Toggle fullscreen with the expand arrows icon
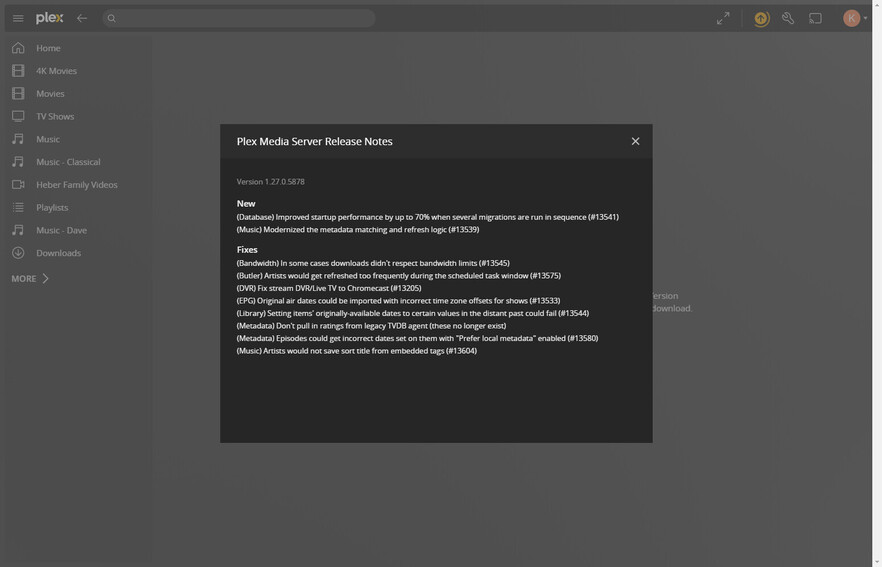882x567 pixels. [723, 19]
